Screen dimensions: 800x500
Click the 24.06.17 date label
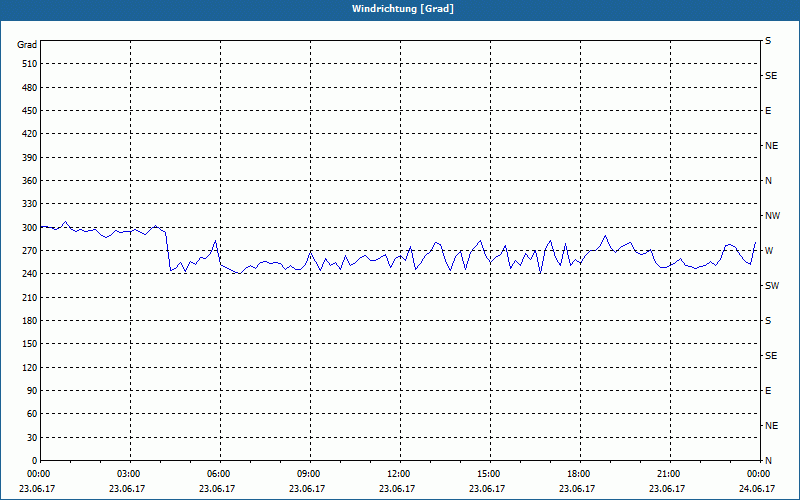[x=757, y=489]
